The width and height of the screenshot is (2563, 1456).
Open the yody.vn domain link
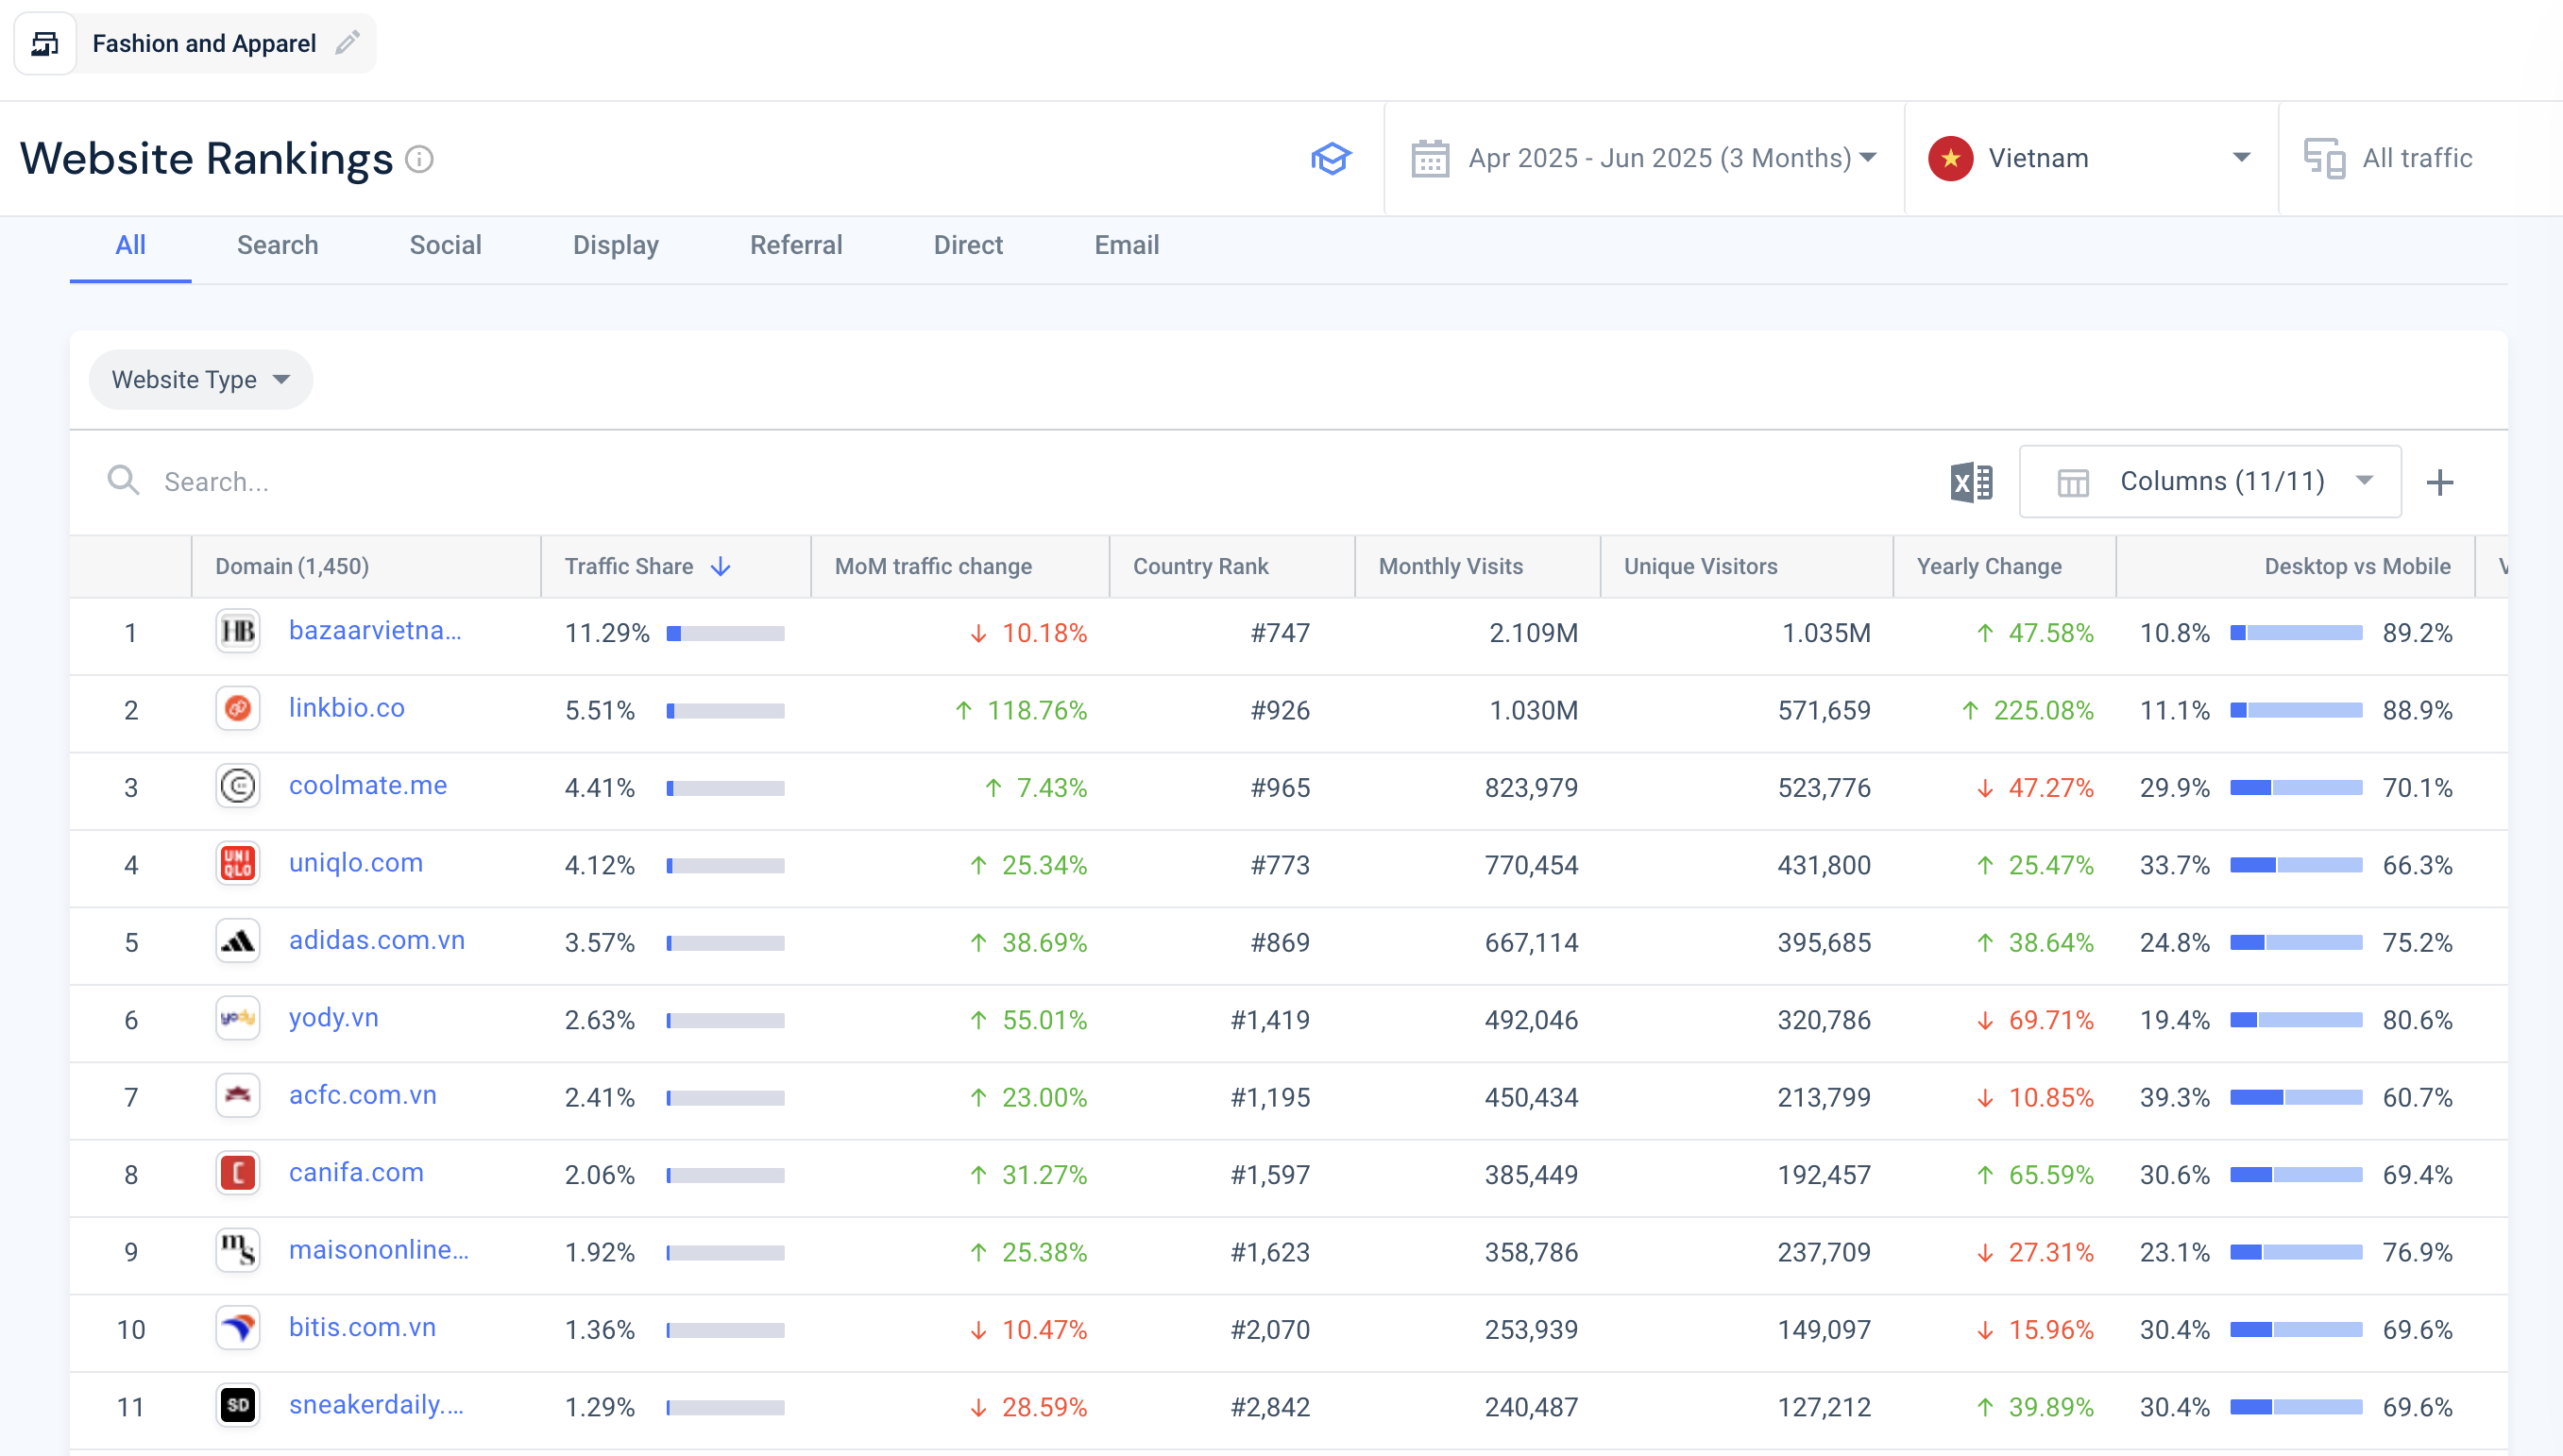click(x=334, y=1018)
